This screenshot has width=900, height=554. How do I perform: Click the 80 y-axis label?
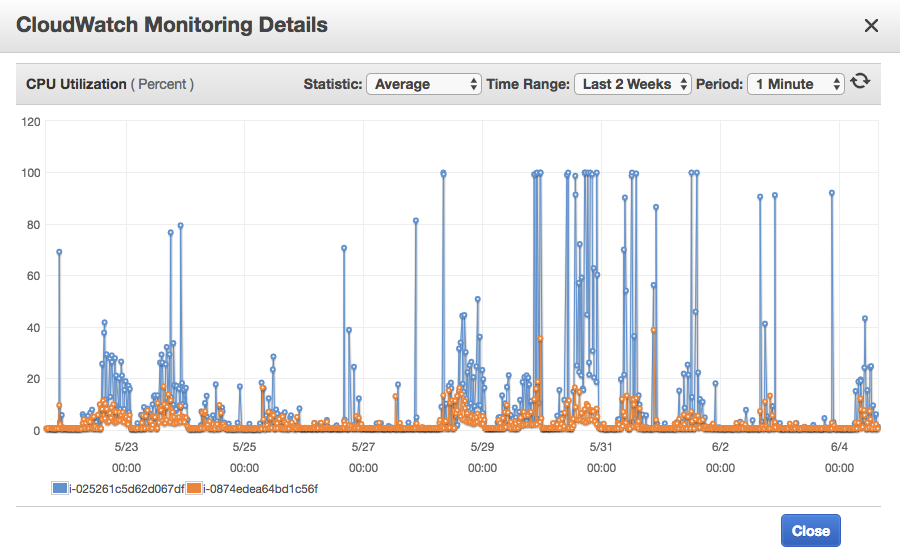[x=33, y=225]
